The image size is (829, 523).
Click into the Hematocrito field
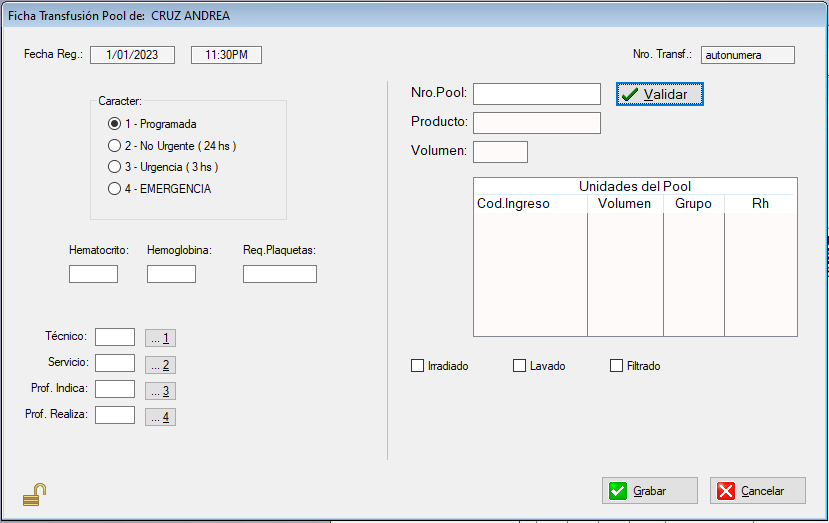pyautogui.click(x=93, y=274)
